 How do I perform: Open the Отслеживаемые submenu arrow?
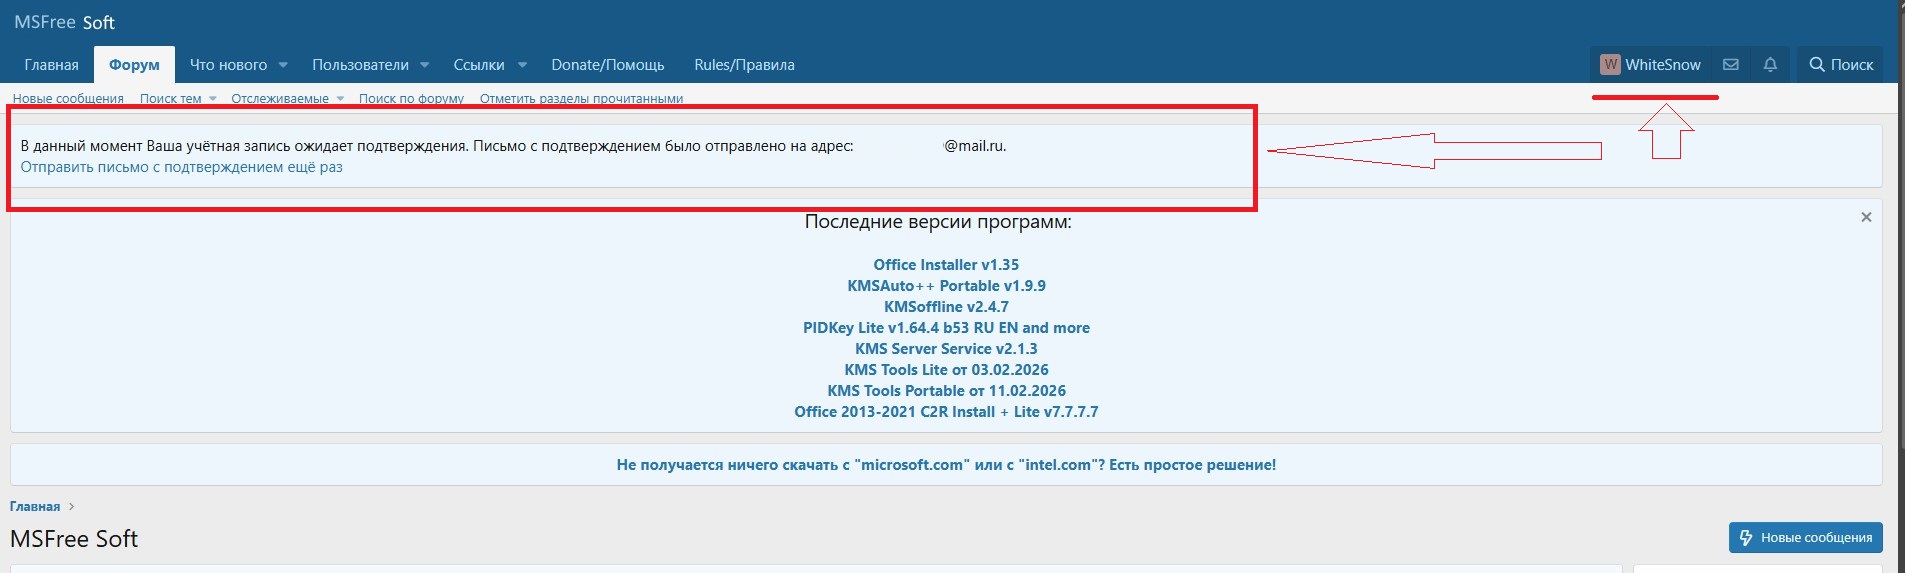(340, 99)
